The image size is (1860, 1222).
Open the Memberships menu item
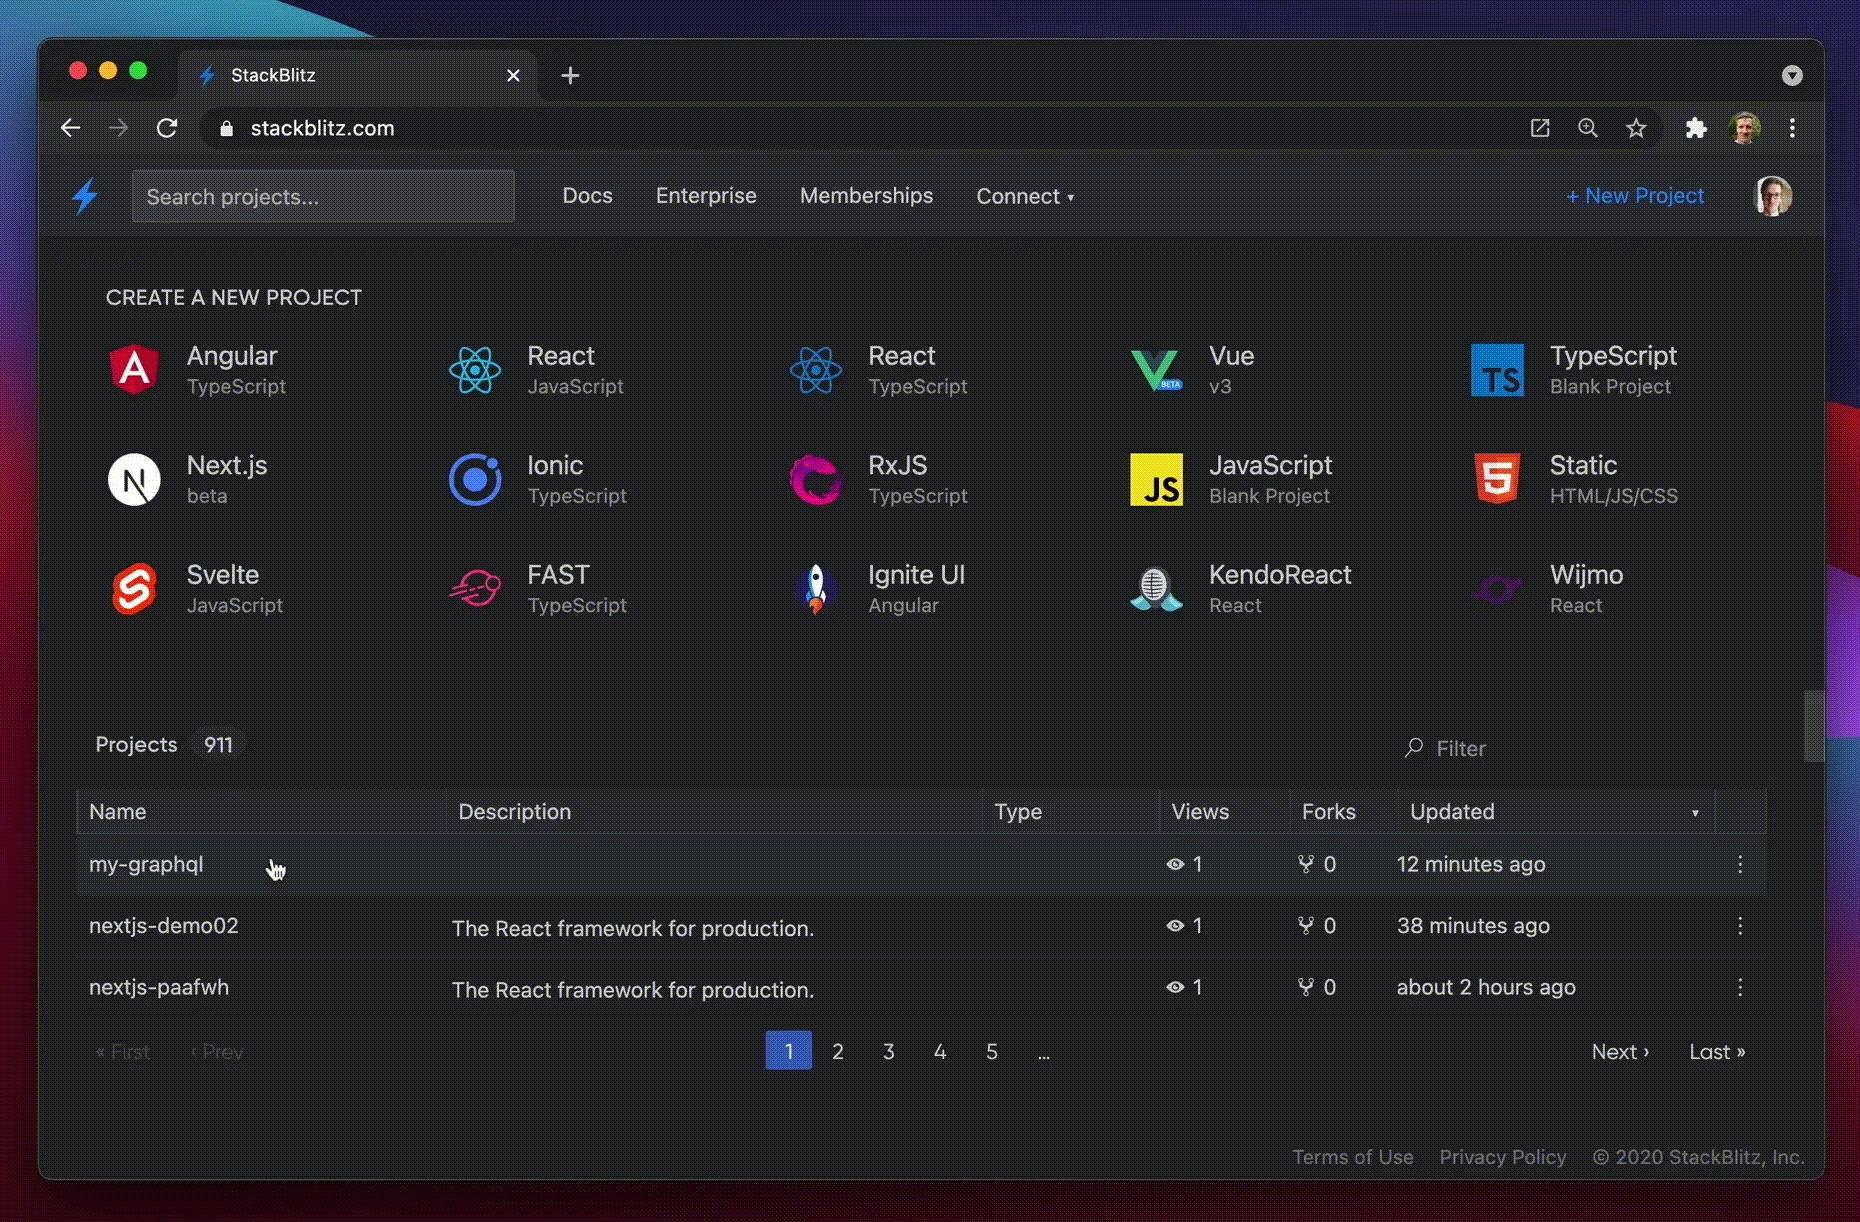pos(866,196)
